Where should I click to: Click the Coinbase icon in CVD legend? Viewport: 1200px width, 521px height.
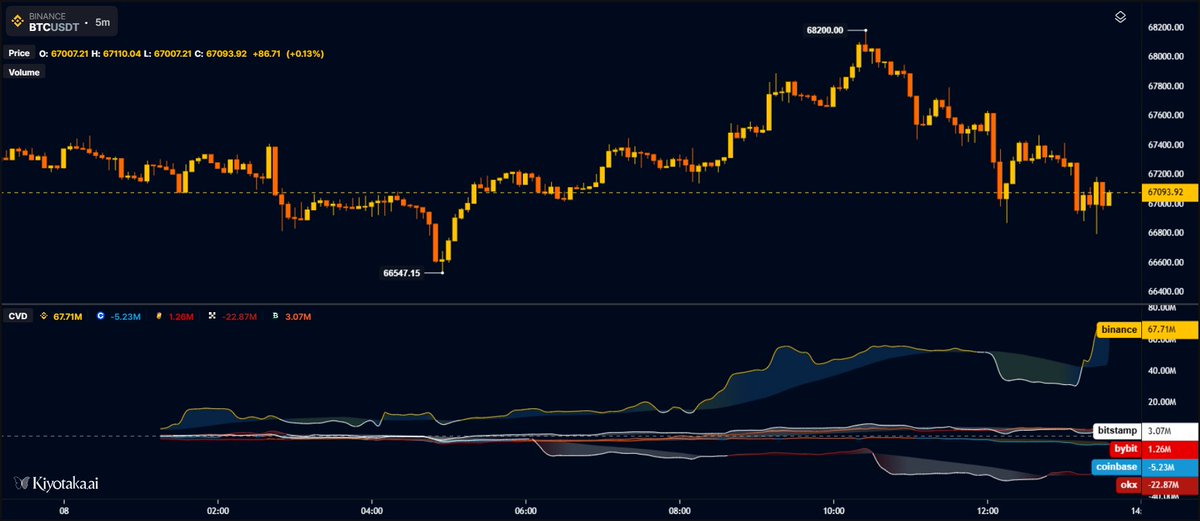coord(101,317)
